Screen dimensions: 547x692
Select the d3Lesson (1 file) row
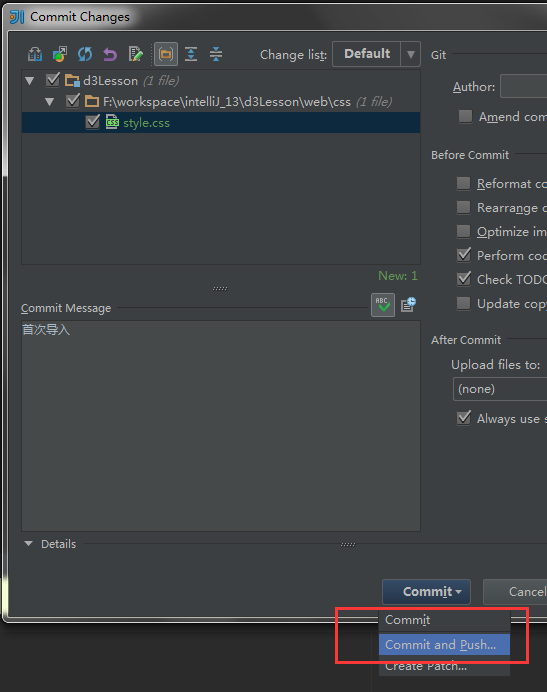coord(221,80)
